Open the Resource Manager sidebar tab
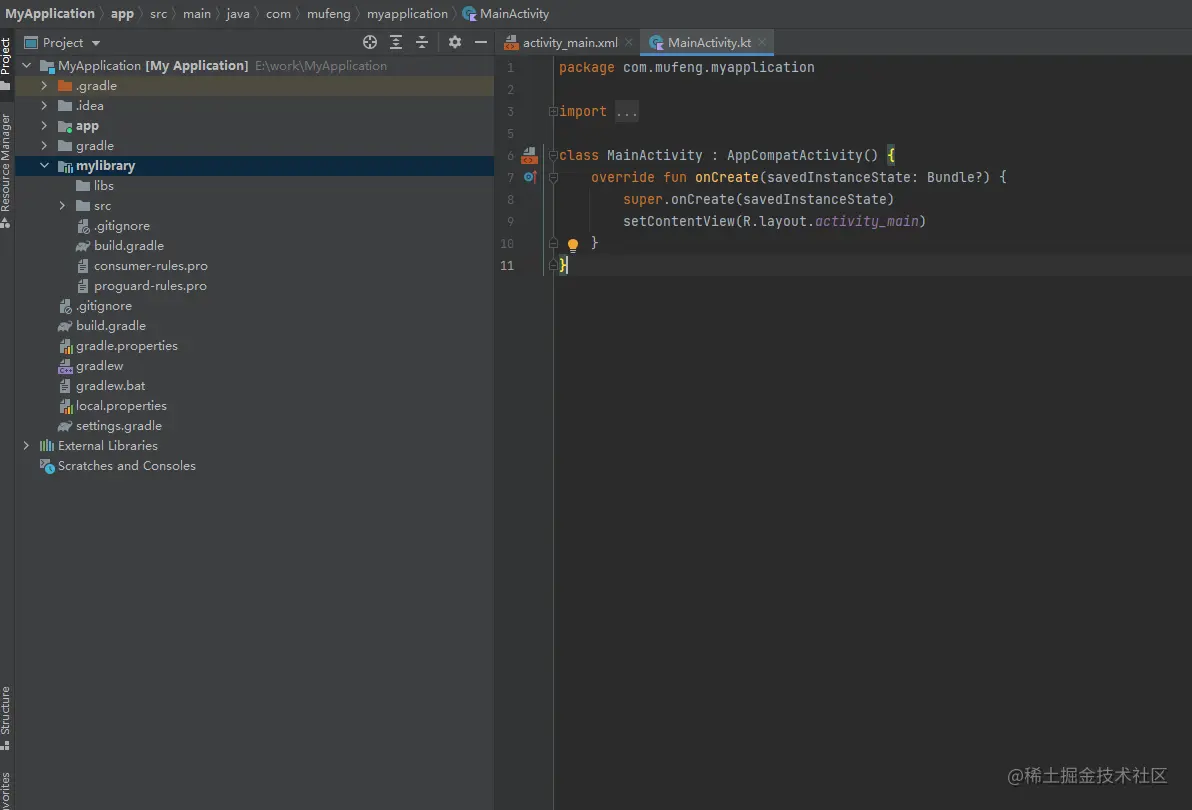This screenshot has width=1192, height=810. (6, 171)
